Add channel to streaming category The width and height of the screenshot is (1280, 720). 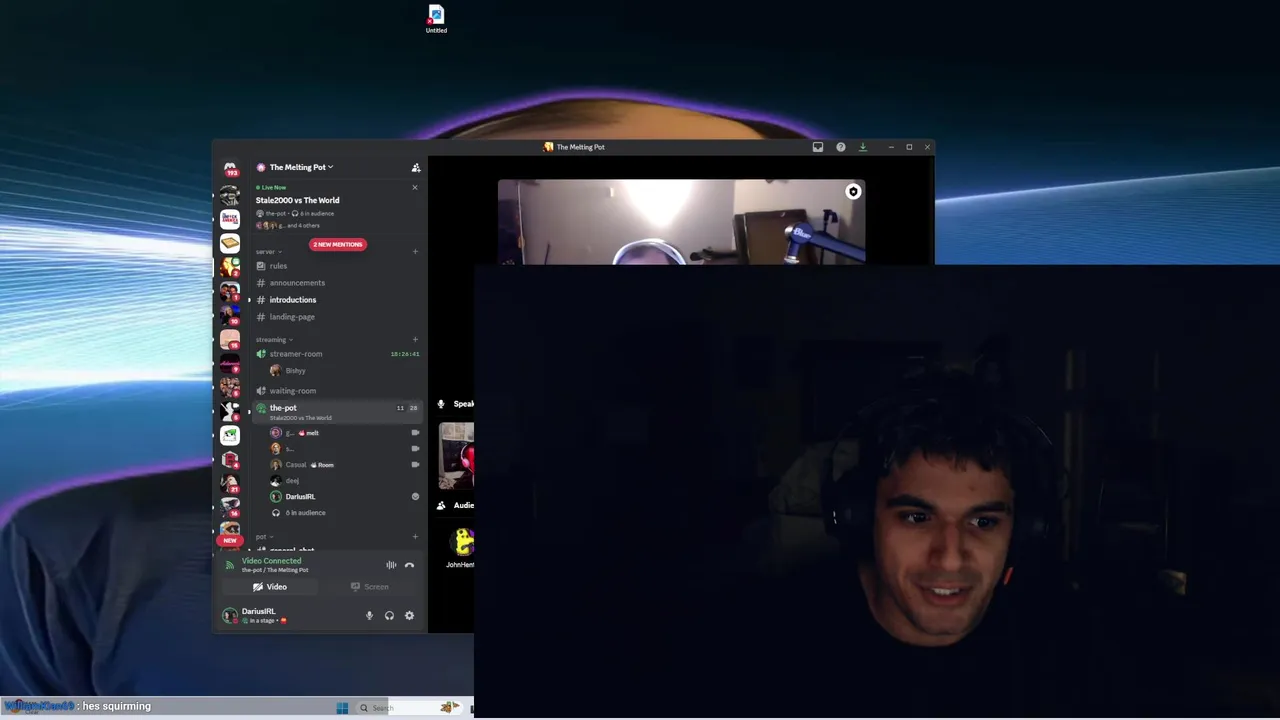tap(415, 339)
